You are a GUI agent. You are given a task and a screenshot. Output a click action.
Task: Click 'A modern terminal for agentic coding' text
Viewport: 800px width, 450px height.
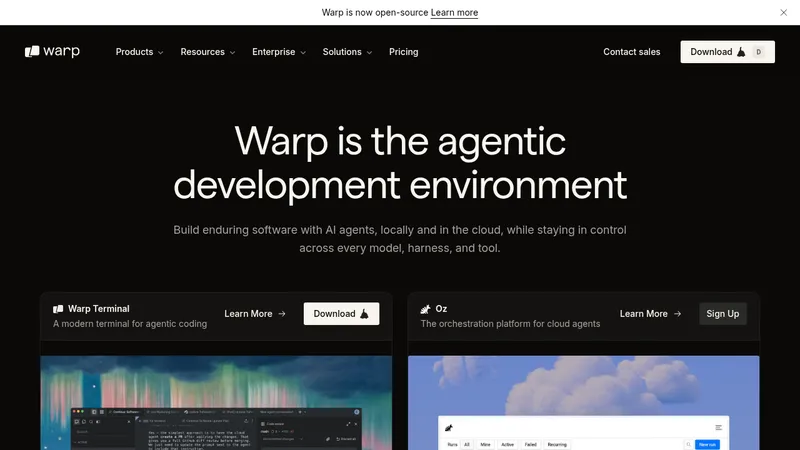(x=130, y=324)
